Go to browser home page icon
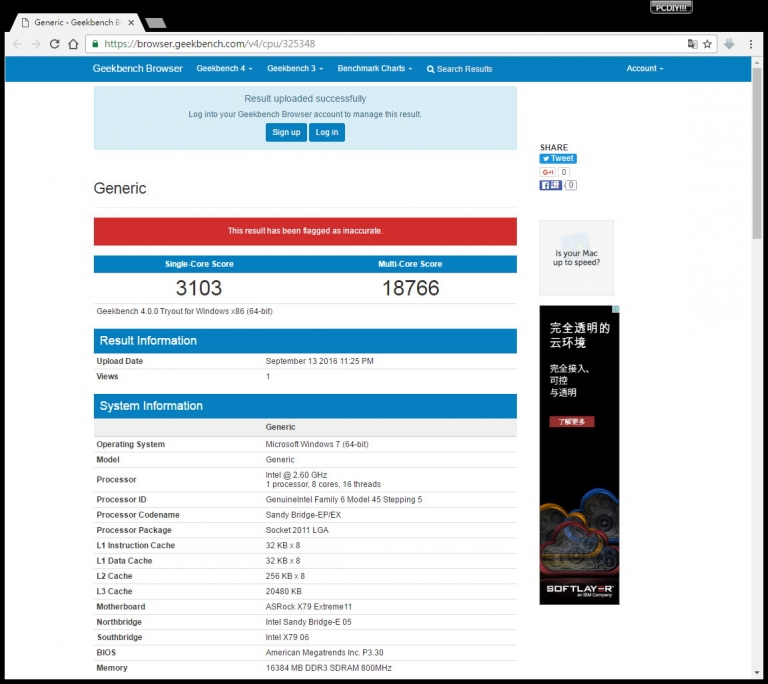768x684 pixels. pyautogui.click(x=73, y=44)
